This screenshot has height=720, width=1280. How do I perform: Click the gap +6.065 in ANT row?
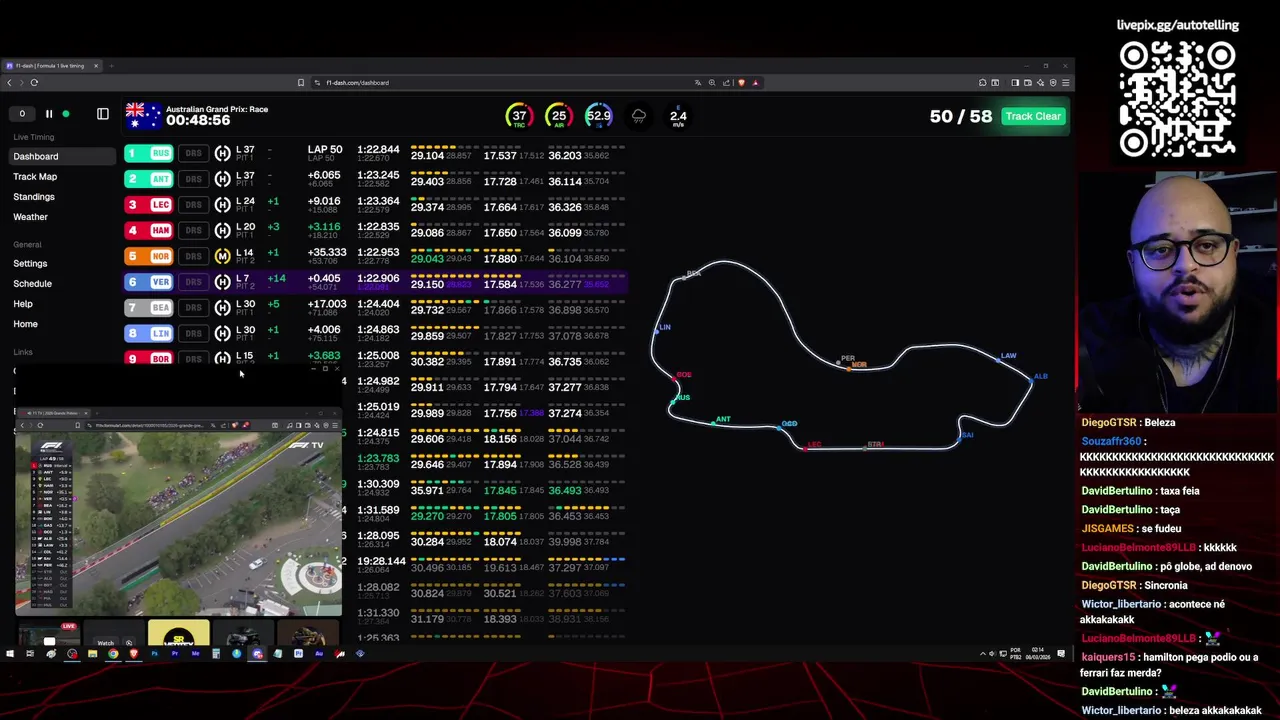pyautogui.click(x=324, y=175)
